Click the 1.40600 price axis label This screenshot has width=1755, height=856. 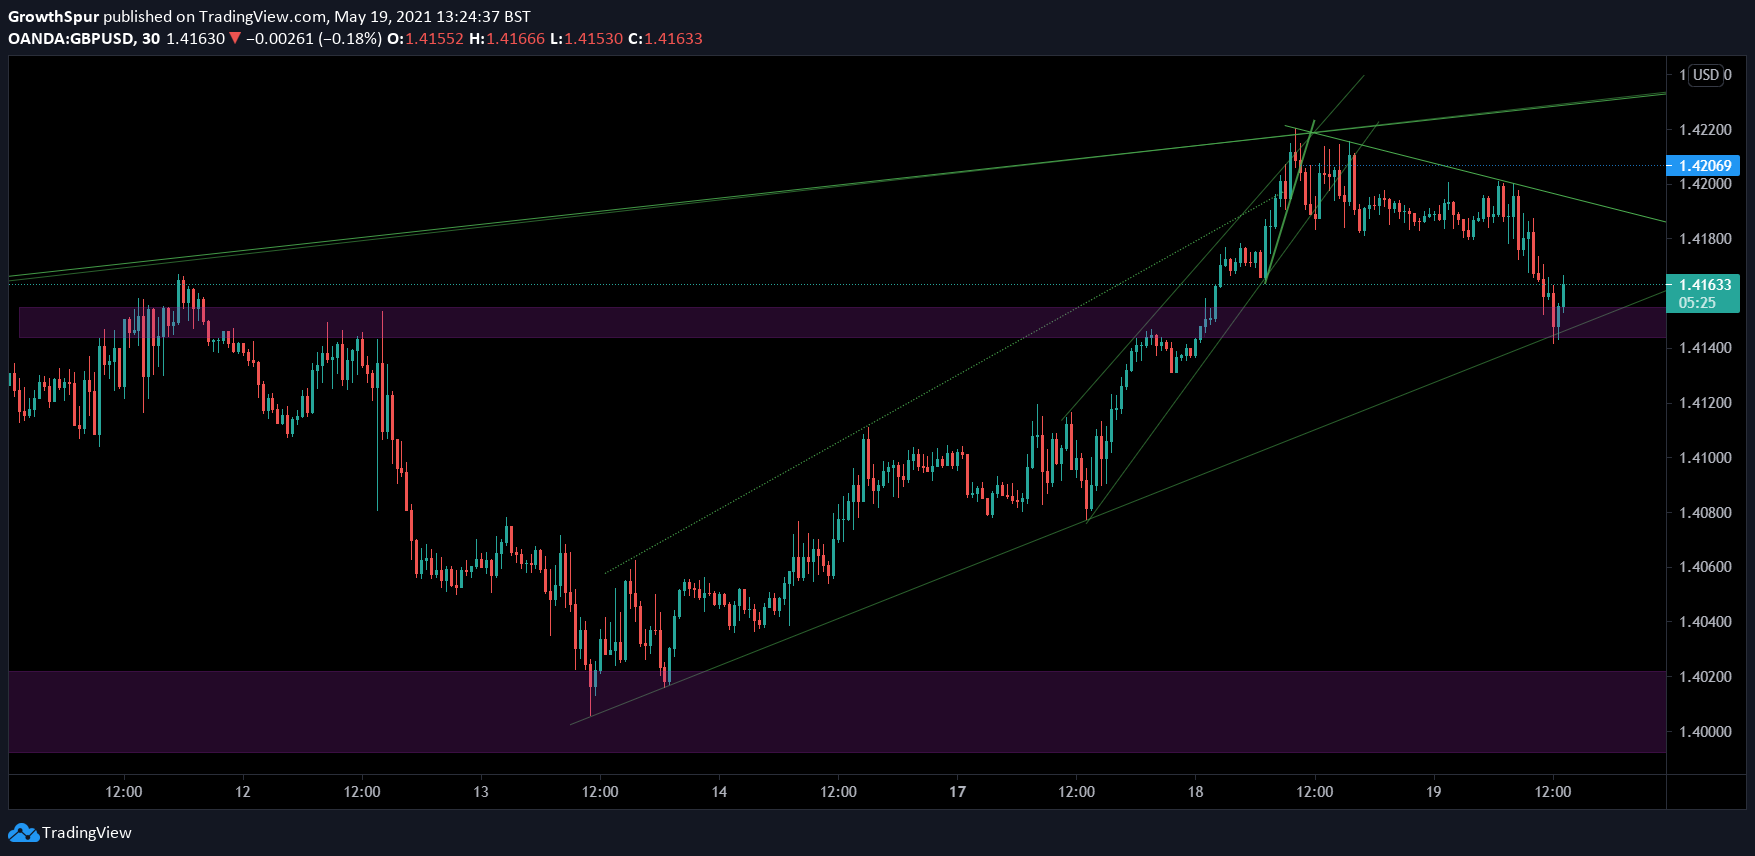(x=1705, y=567)
